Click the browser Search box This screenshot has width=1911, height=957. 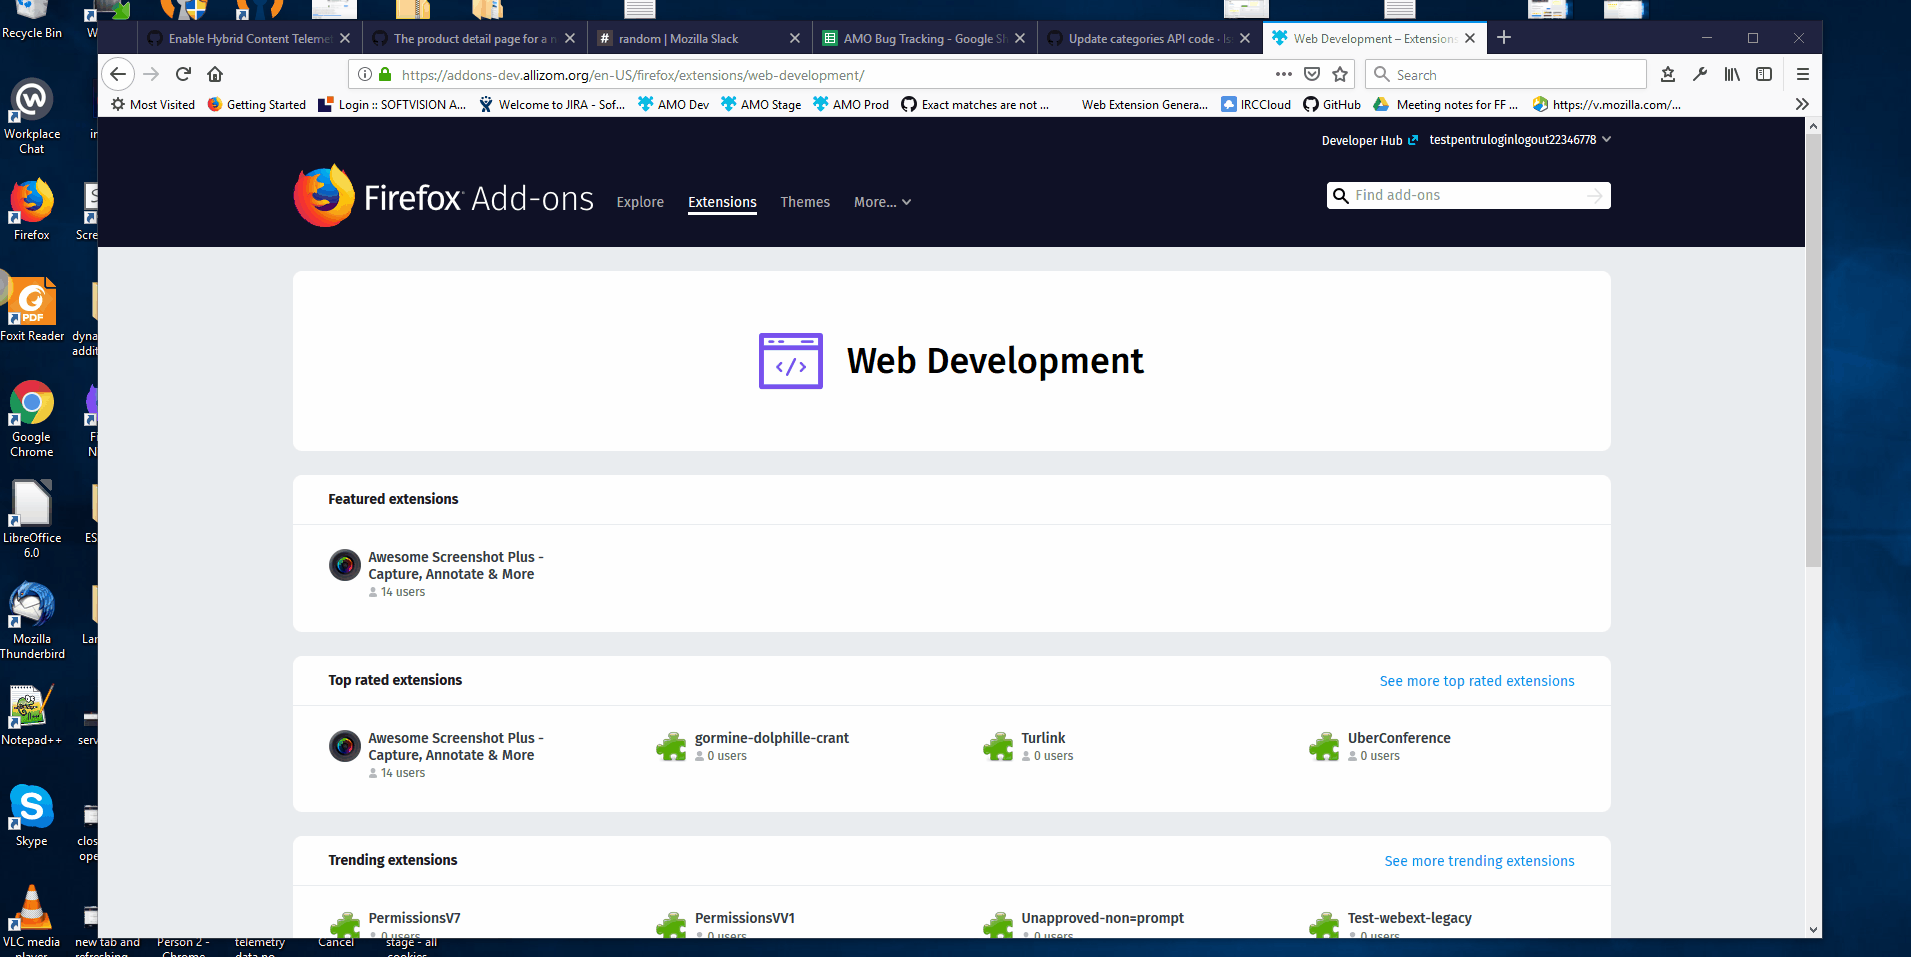pyautogui.click(x=1506, y=74)
